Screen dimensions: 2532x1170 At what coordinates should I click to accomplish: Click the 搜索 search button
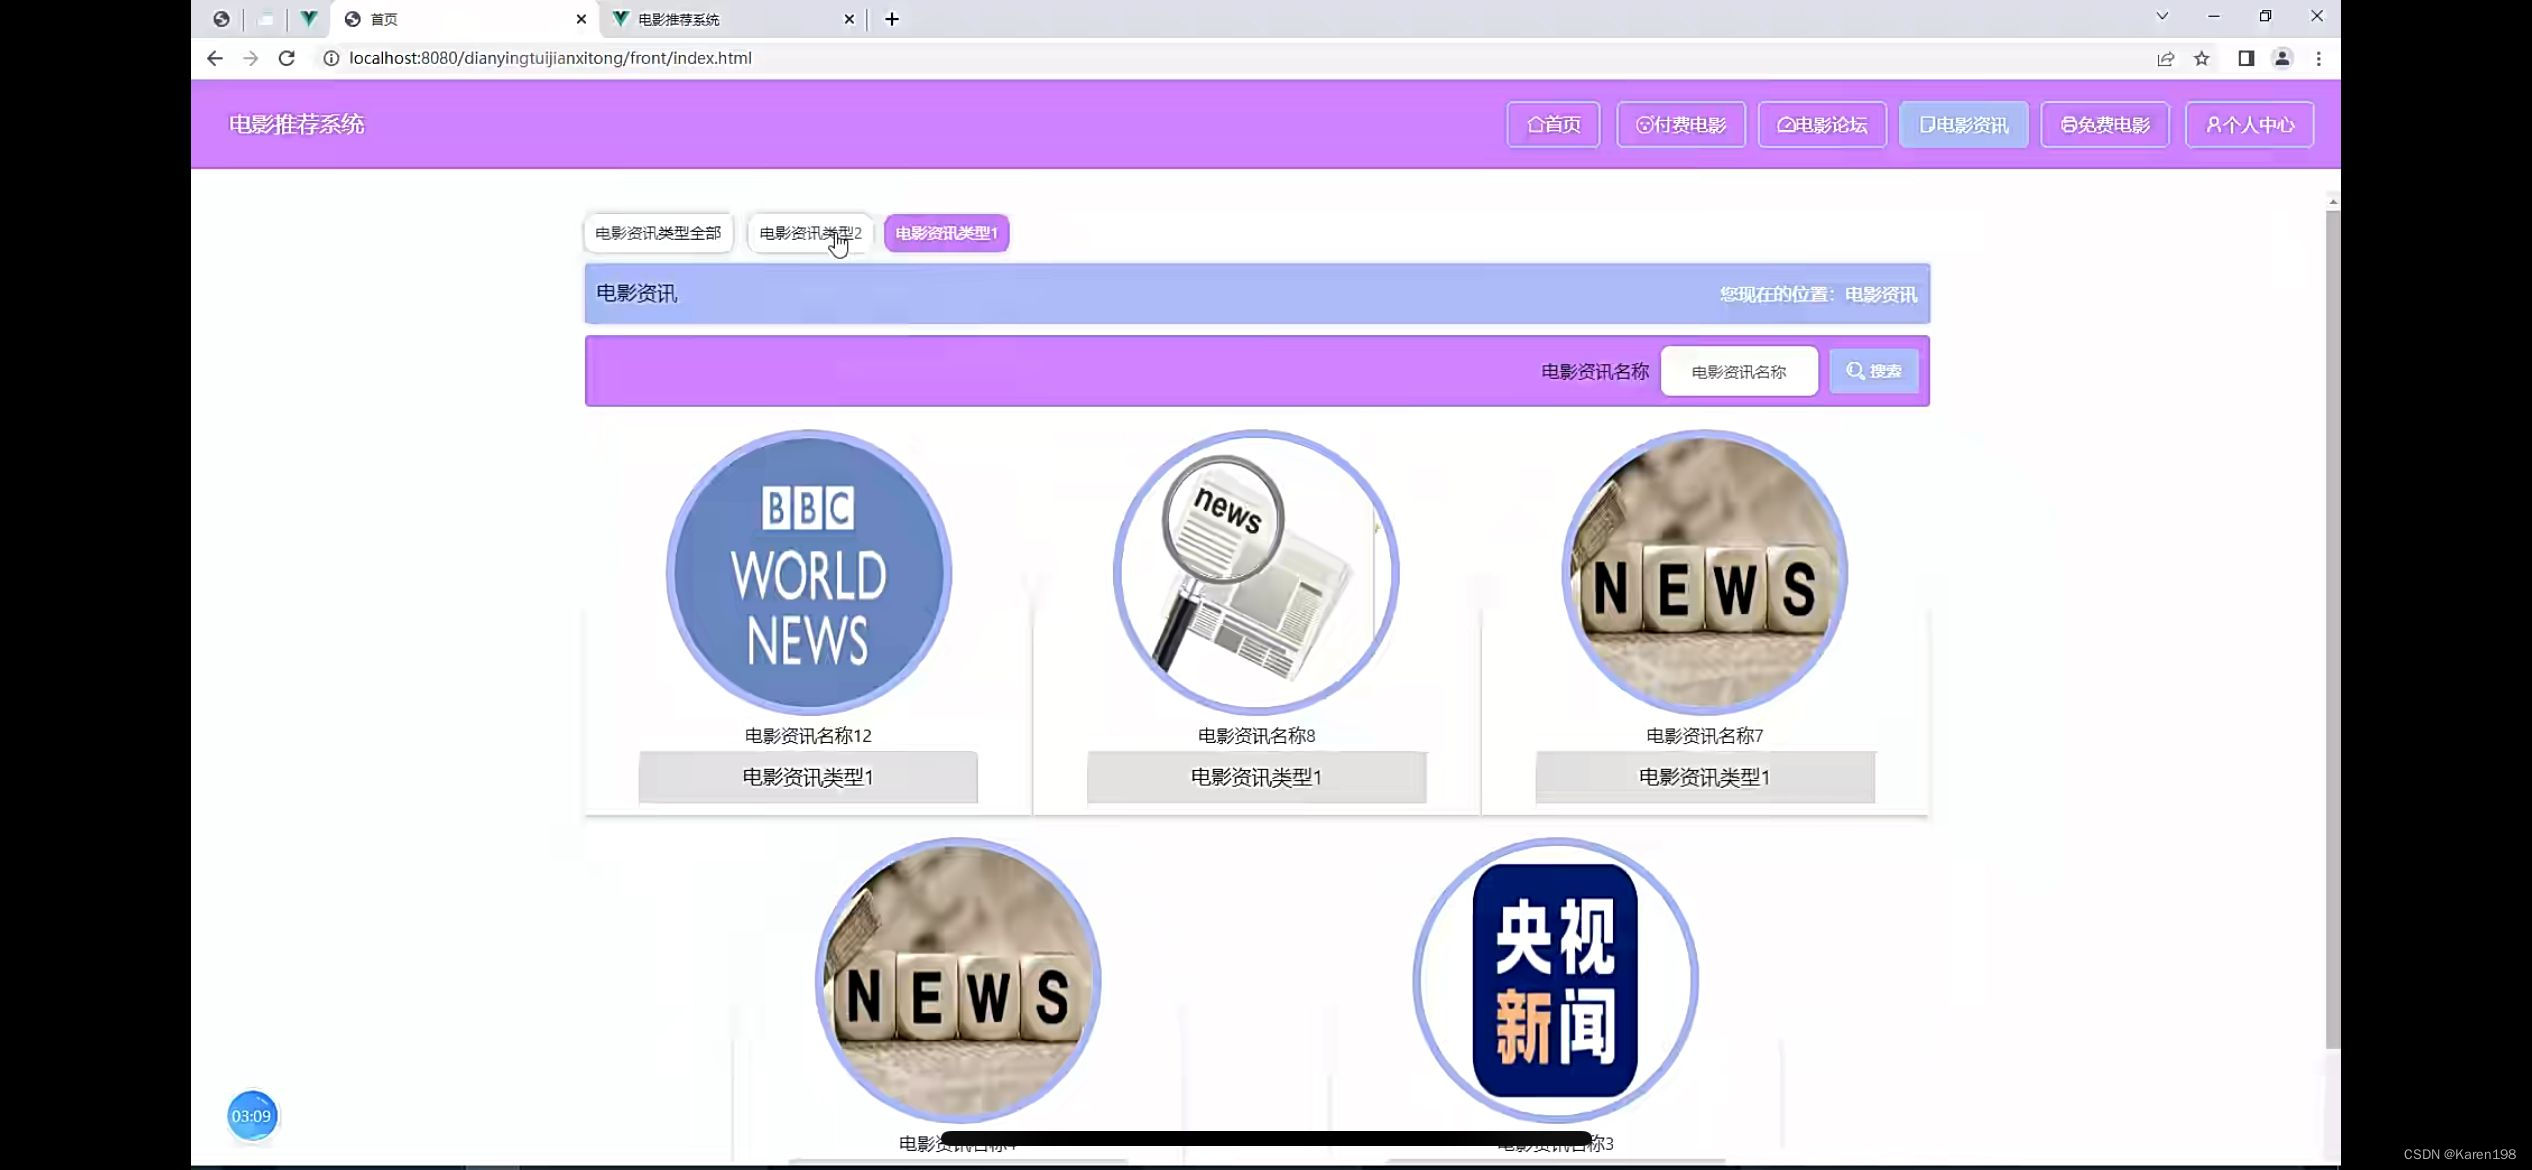pos(1873,371)
